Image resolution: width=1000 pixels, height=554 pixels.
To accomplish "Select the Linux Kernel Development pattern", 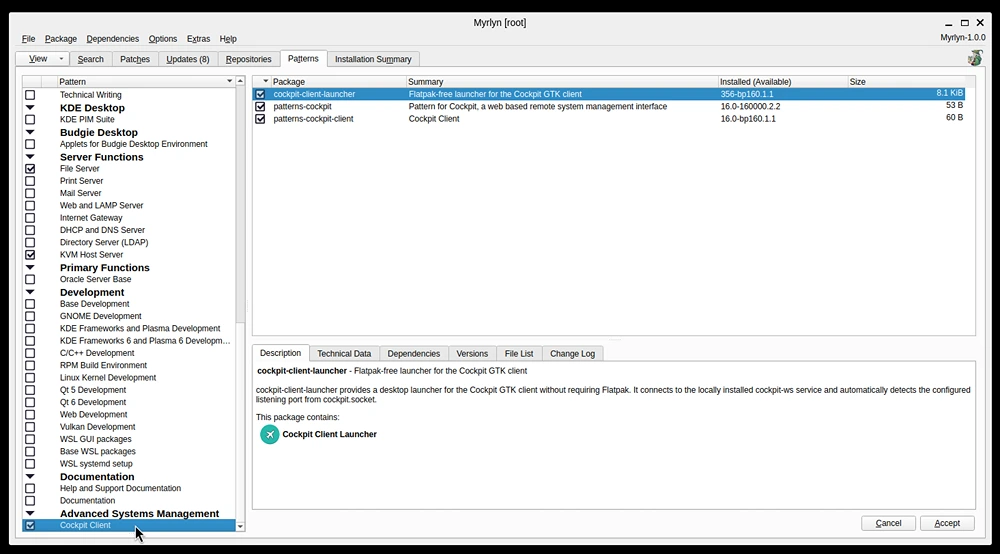I will [x=108, y=377].
